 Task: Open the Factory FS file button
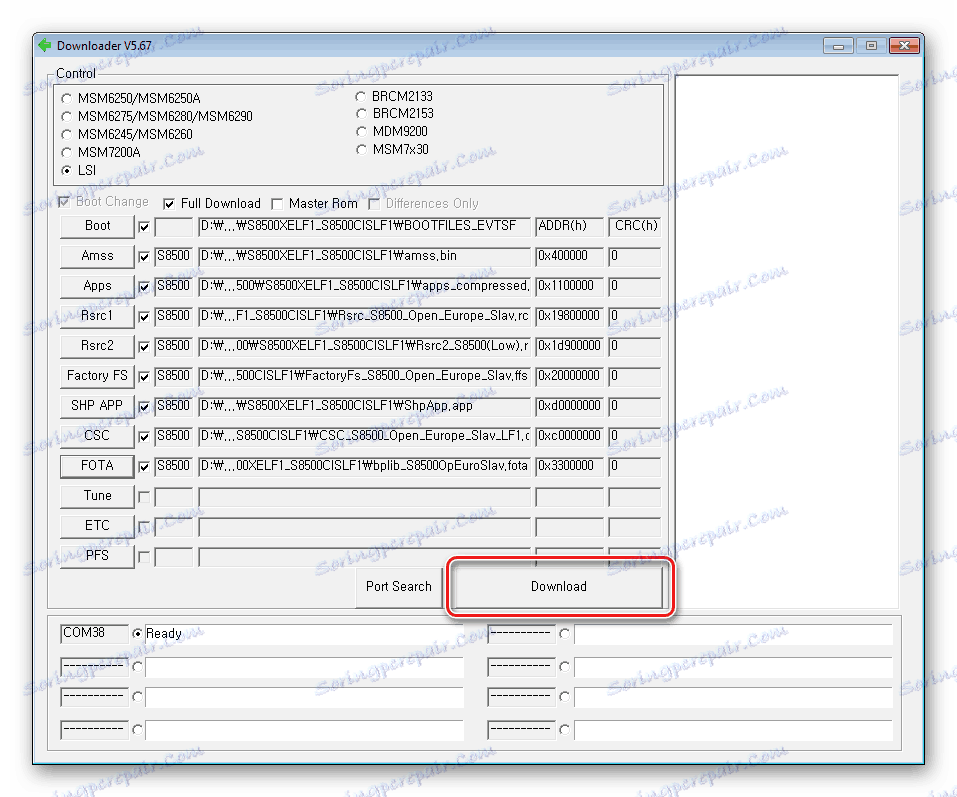click(x=97, y=375)
